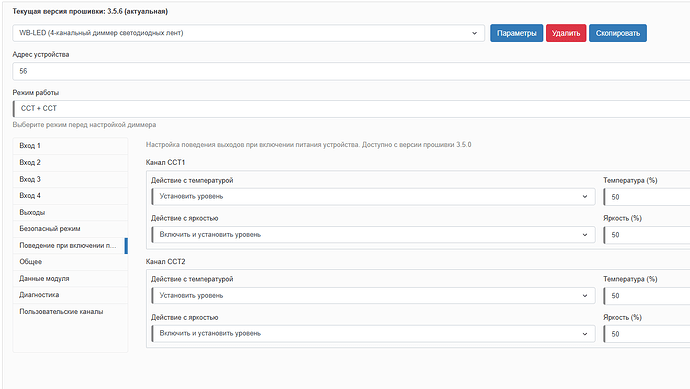Open the WB-LED device type dropdown
Viewport: 690px width, 389px height.
coord(248,33)
